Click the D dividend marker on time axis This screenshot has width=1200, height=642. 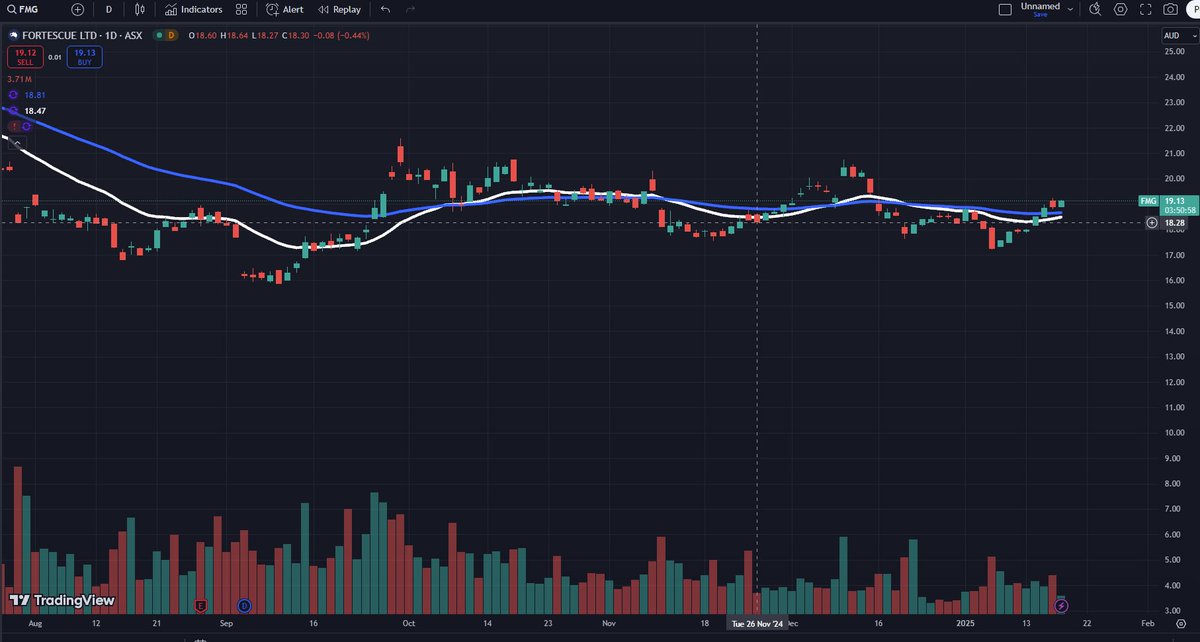click(x=245, y=605)
